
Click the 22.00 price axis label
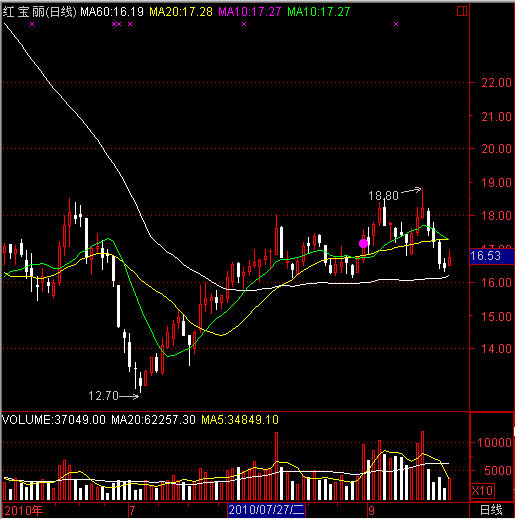(496, 83)
